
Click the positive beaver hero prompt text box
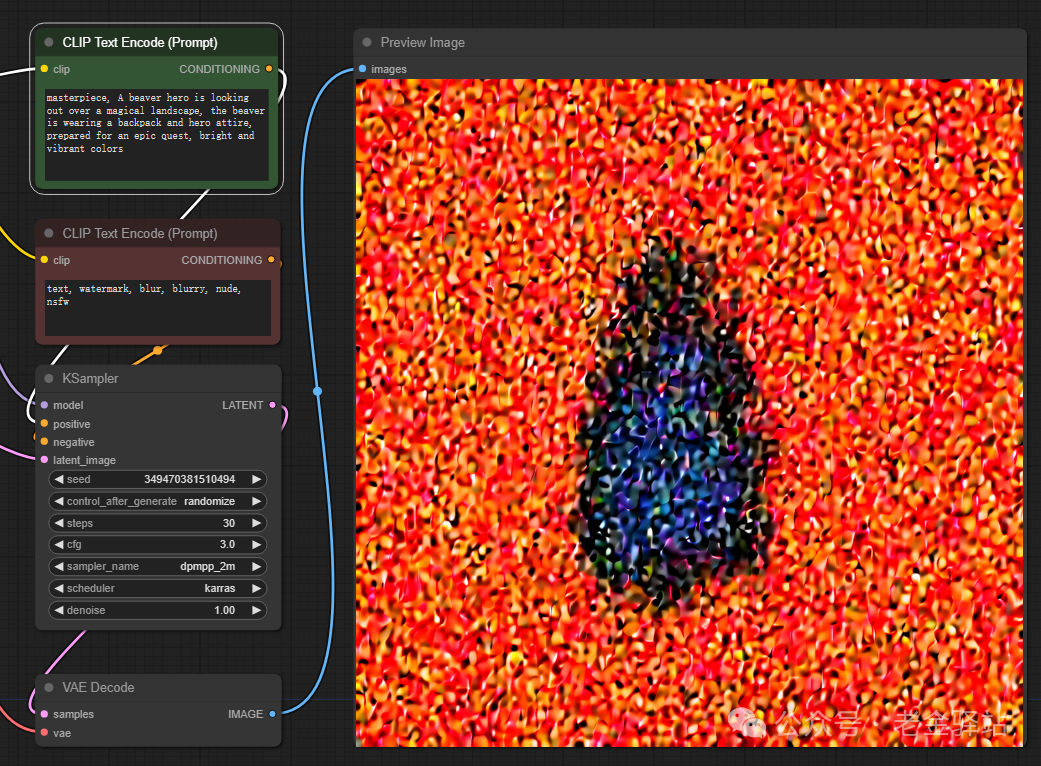[156, 135]
